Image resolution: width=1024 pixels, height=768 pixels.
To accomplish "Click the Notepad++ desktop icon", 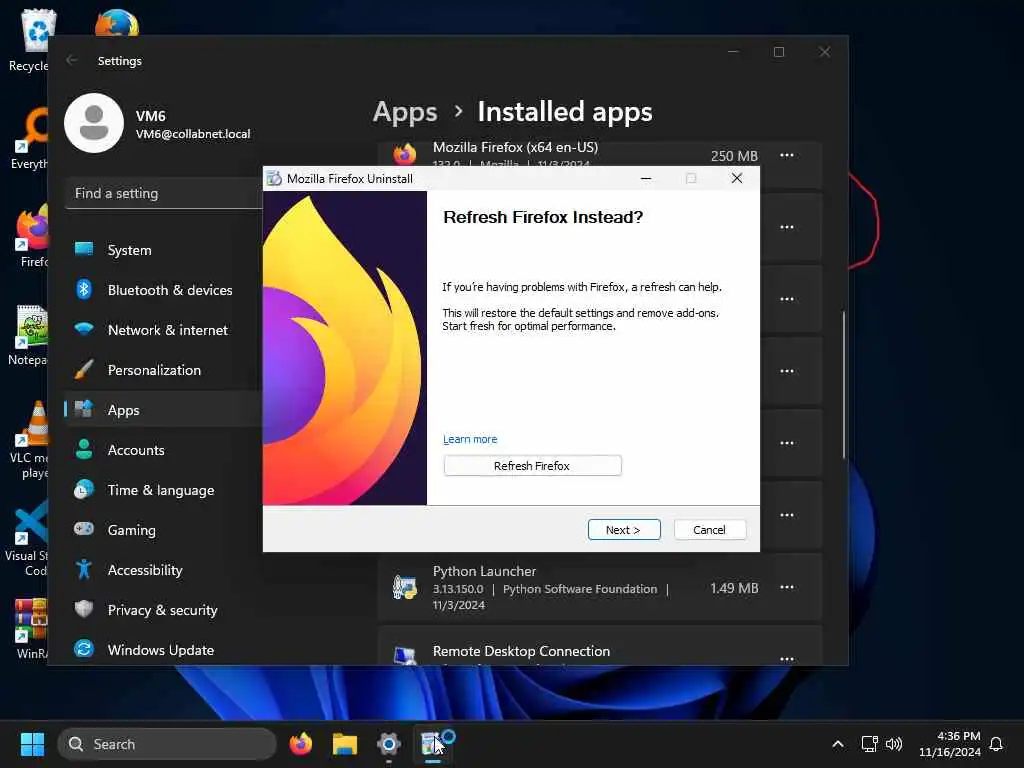I will click(x=30, y=335).
